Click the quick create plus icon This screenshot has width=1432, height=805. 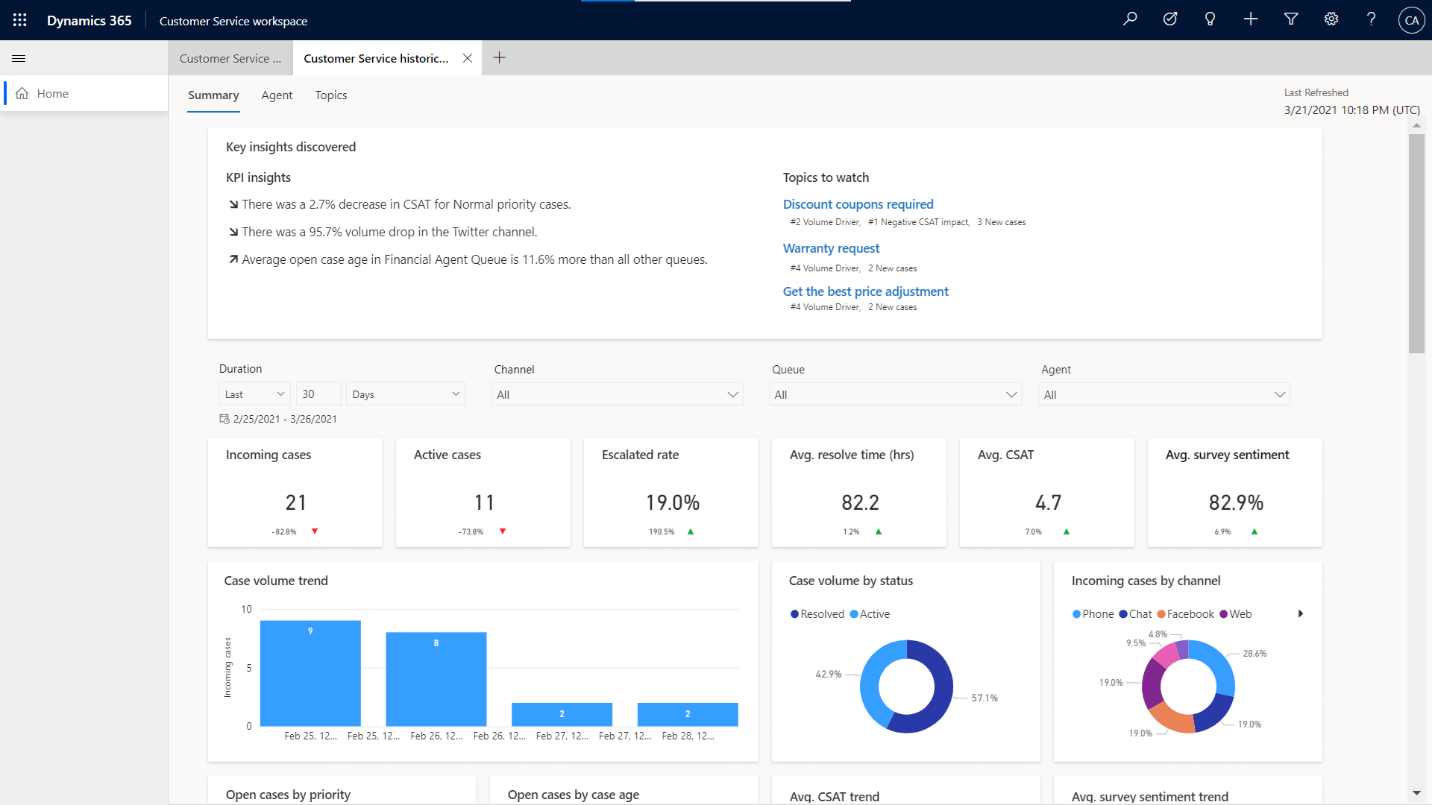(1250, 19)
